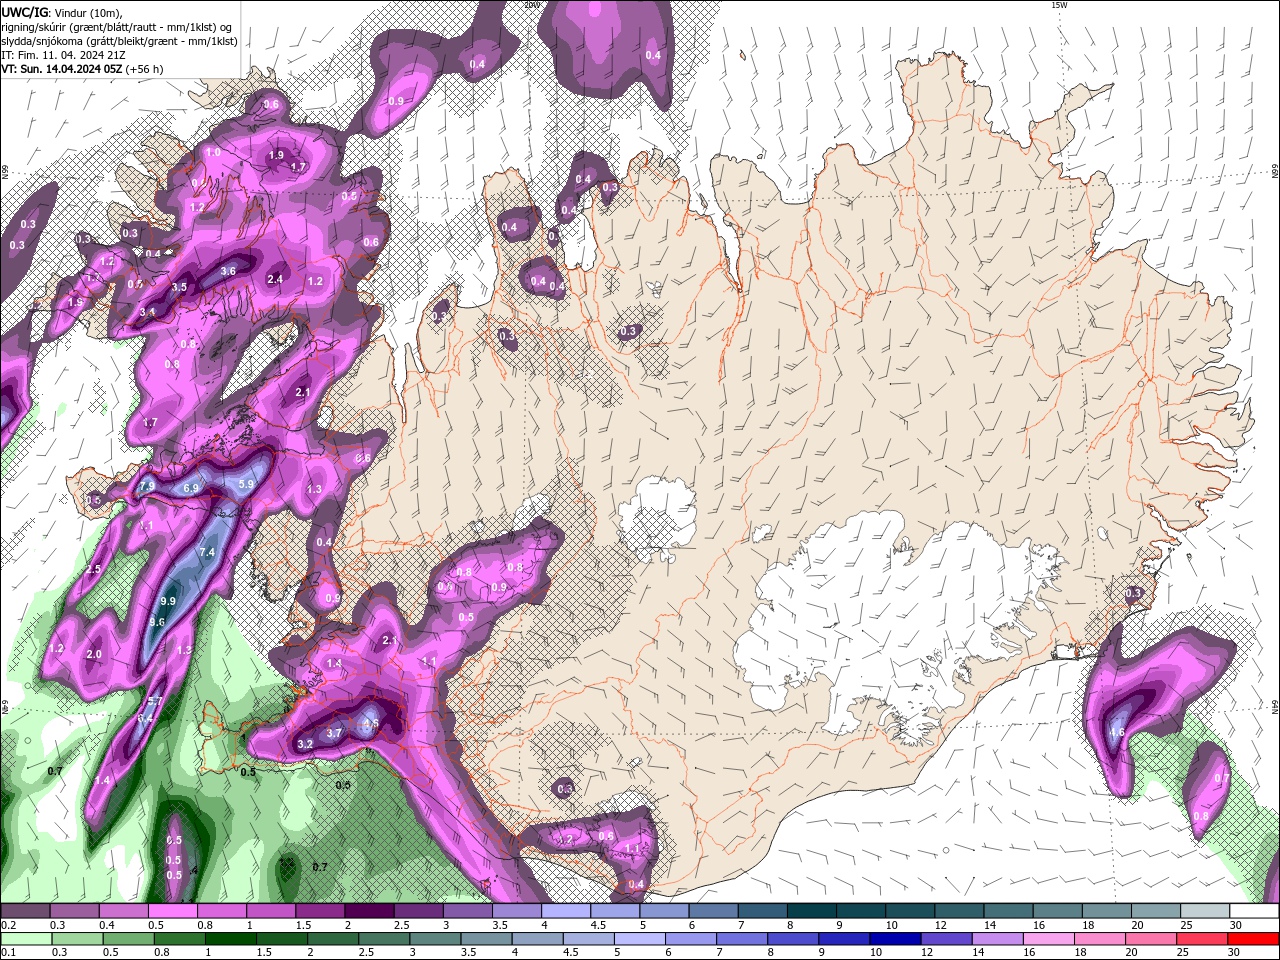Click the '(+56 h)' forecast offset text

(x=144, y=69)
